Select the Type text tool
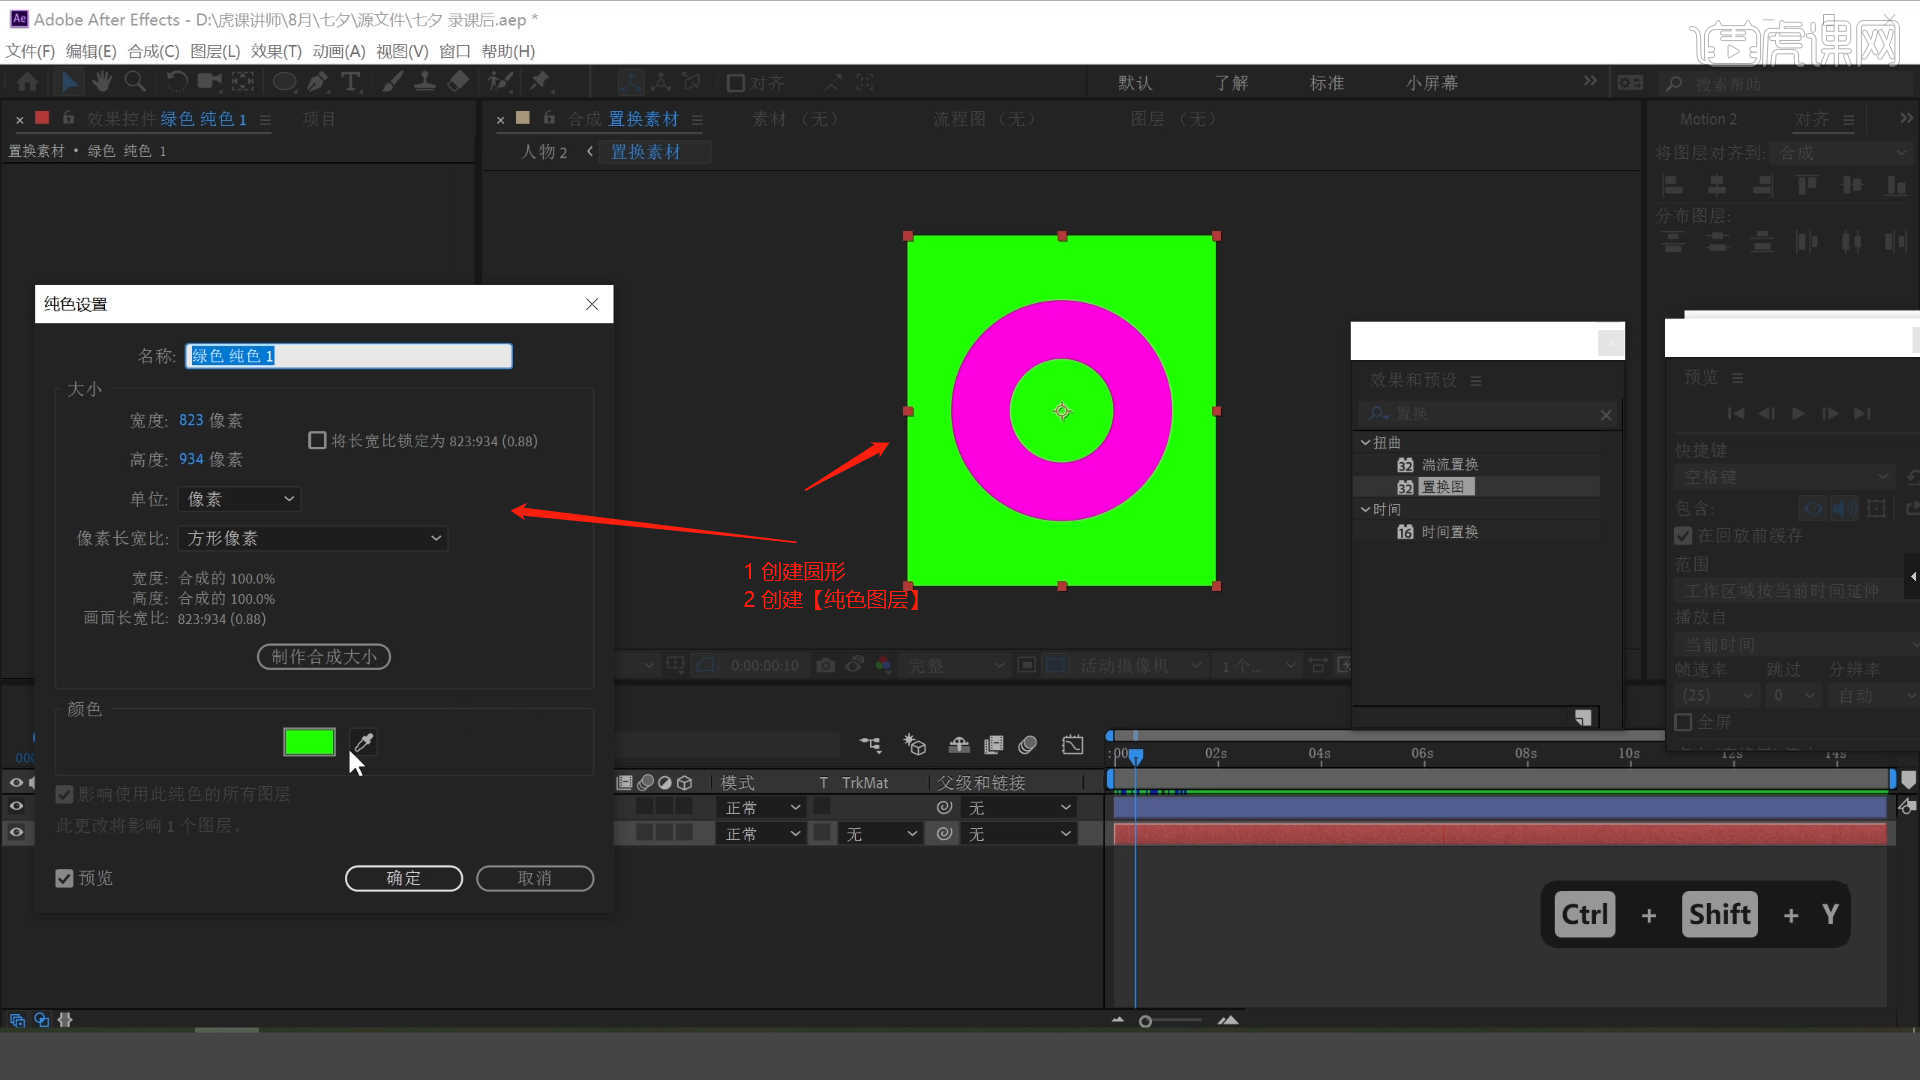The image size is (1920, 1080). click(x=351, y=82)
